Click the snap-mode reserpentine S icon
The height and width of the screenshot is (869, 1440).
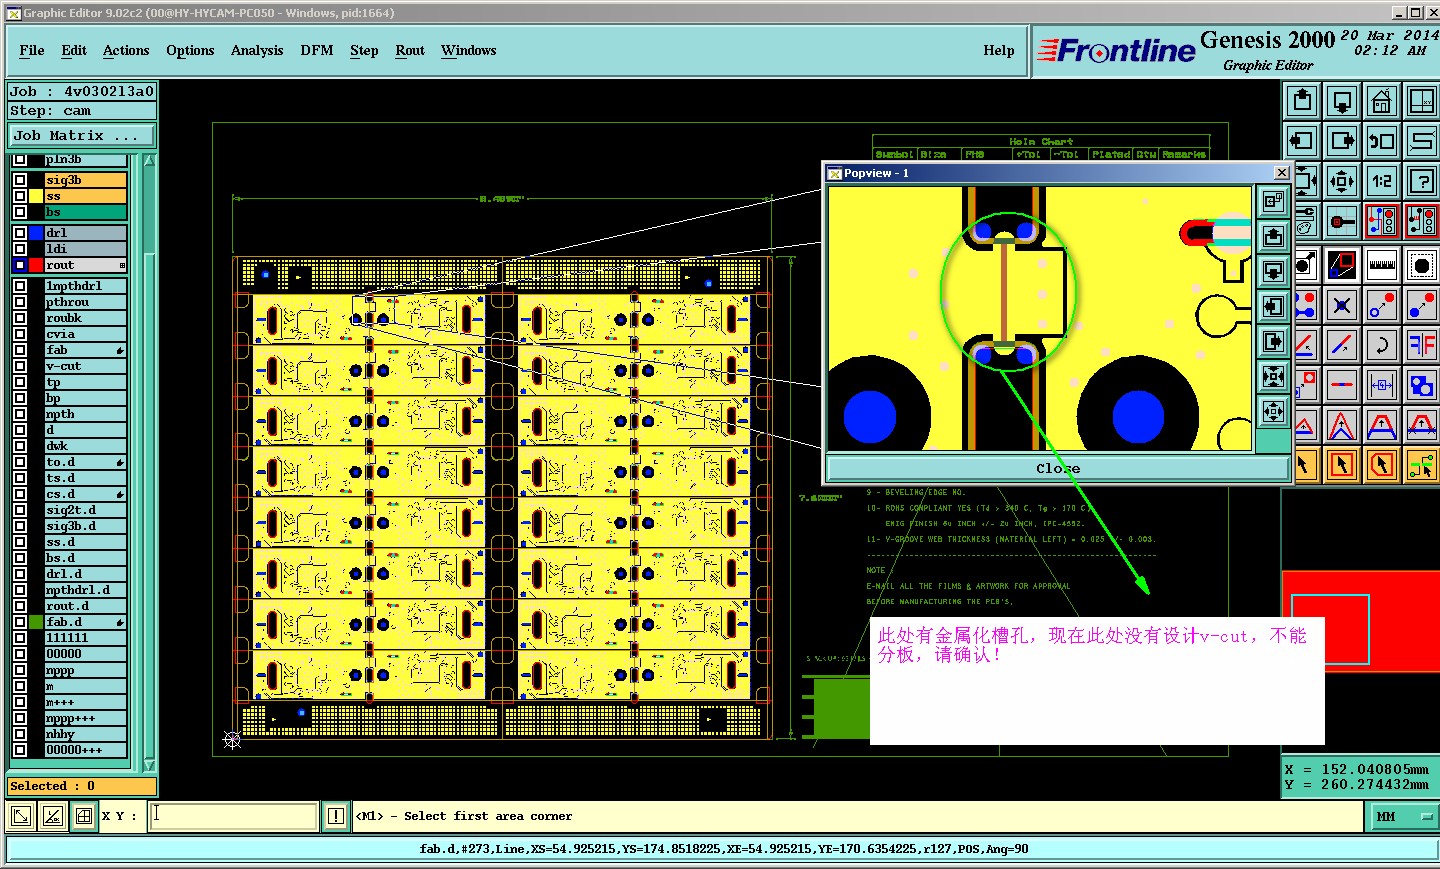(x=1421, y=141)
